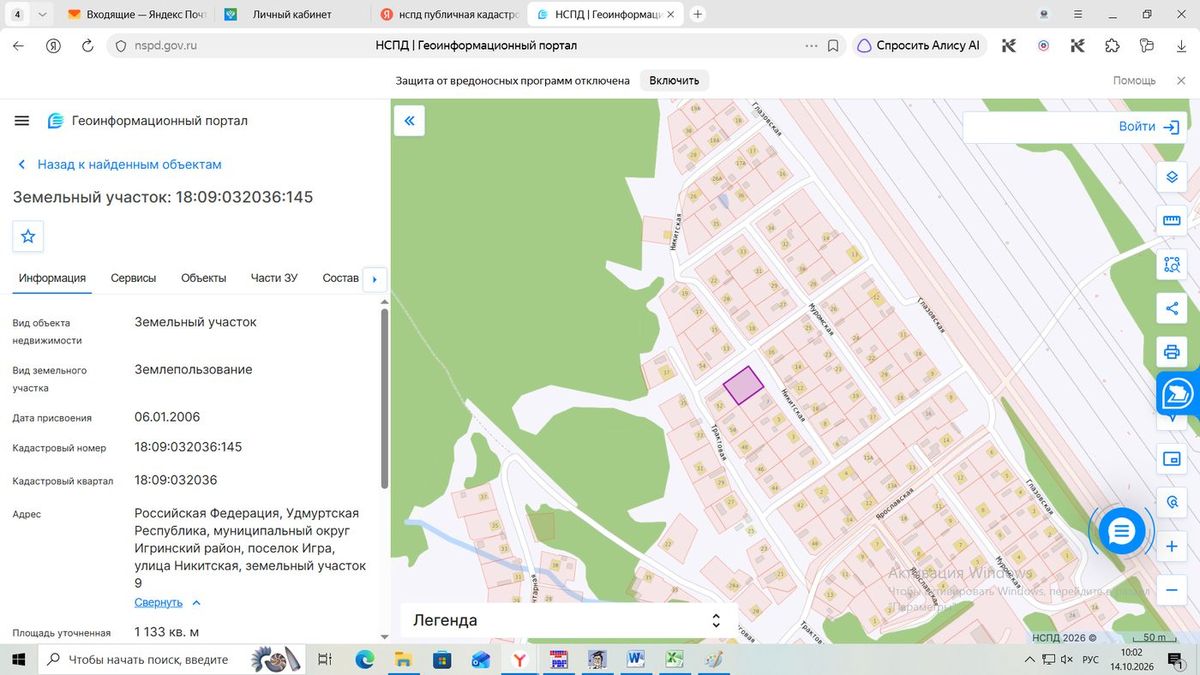Add the land plot to favorites with the star
This screenshot has height=675, width=1200.
28,236
